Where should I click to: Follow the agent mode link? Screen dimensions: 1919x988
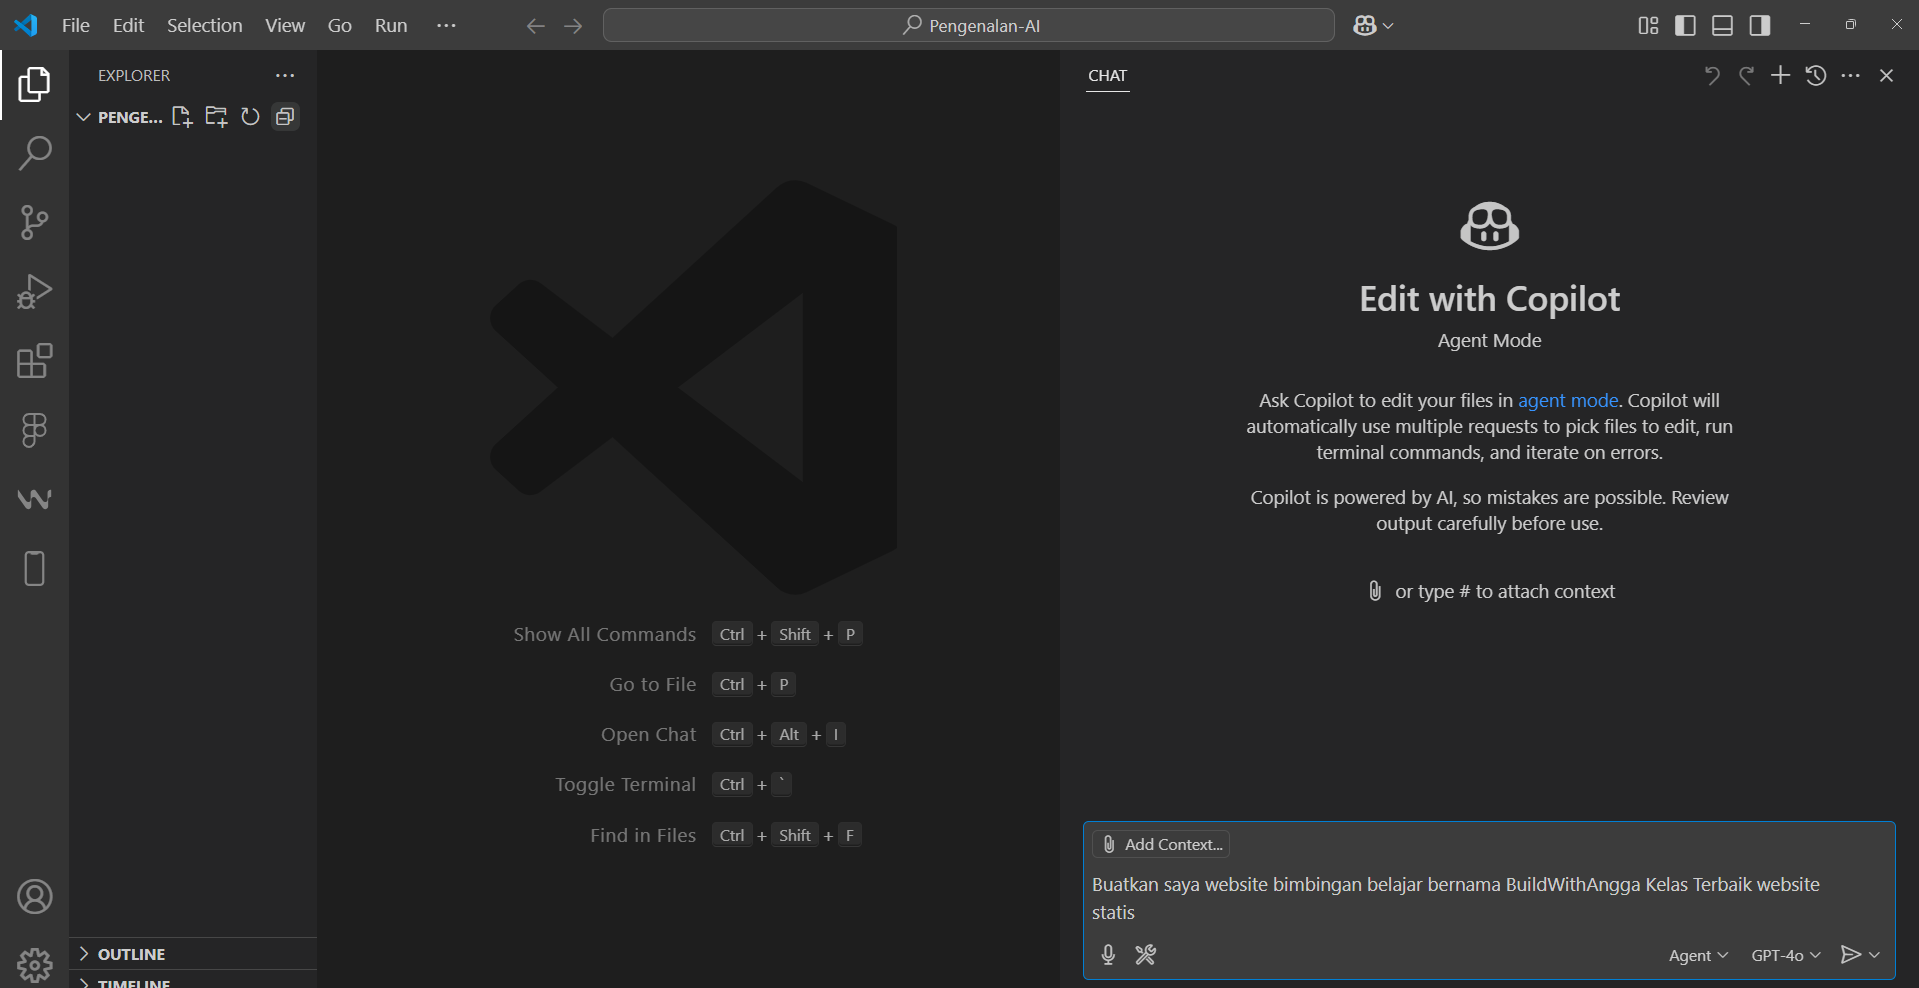pyautogui.click(x=1568, y=401)
